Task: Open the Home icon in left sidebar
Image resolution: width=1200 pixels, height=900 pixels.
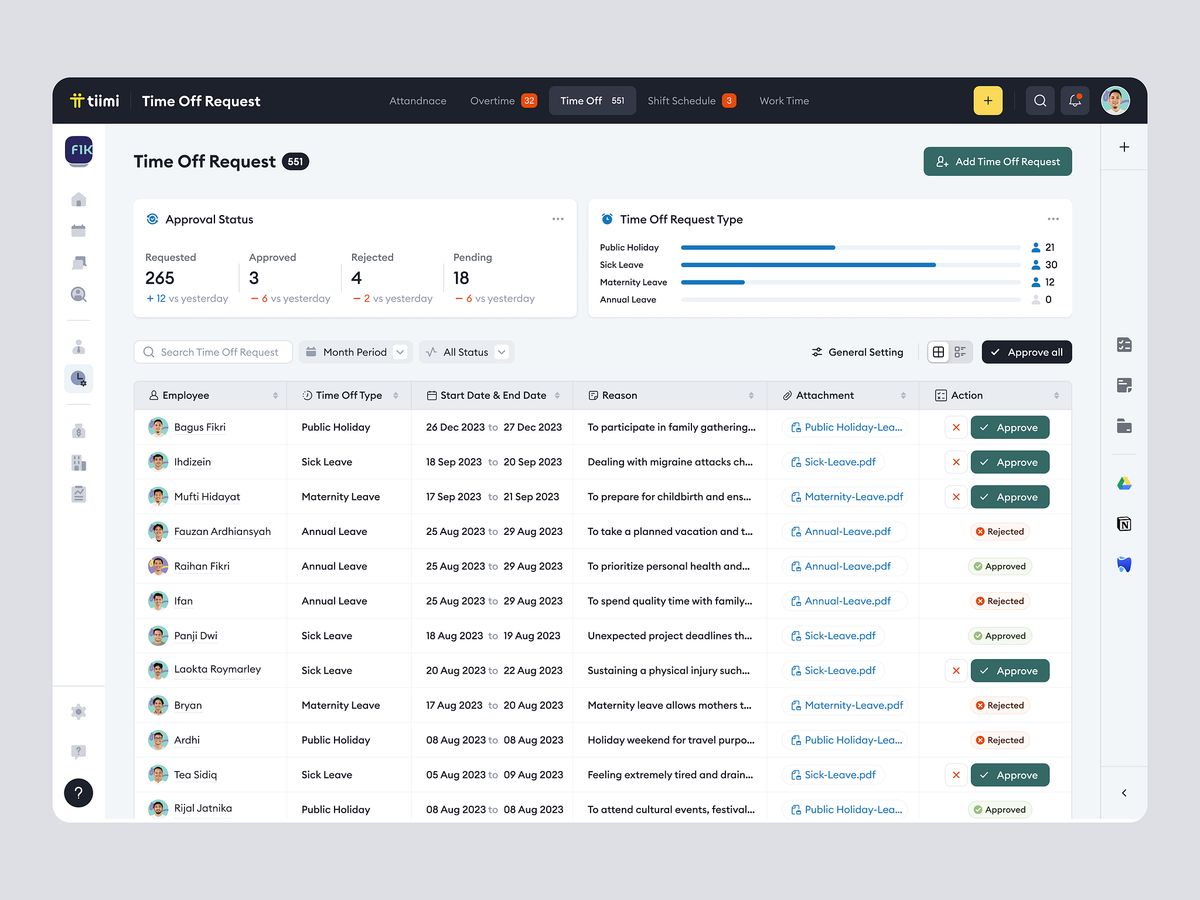Action: pos(79,199)
